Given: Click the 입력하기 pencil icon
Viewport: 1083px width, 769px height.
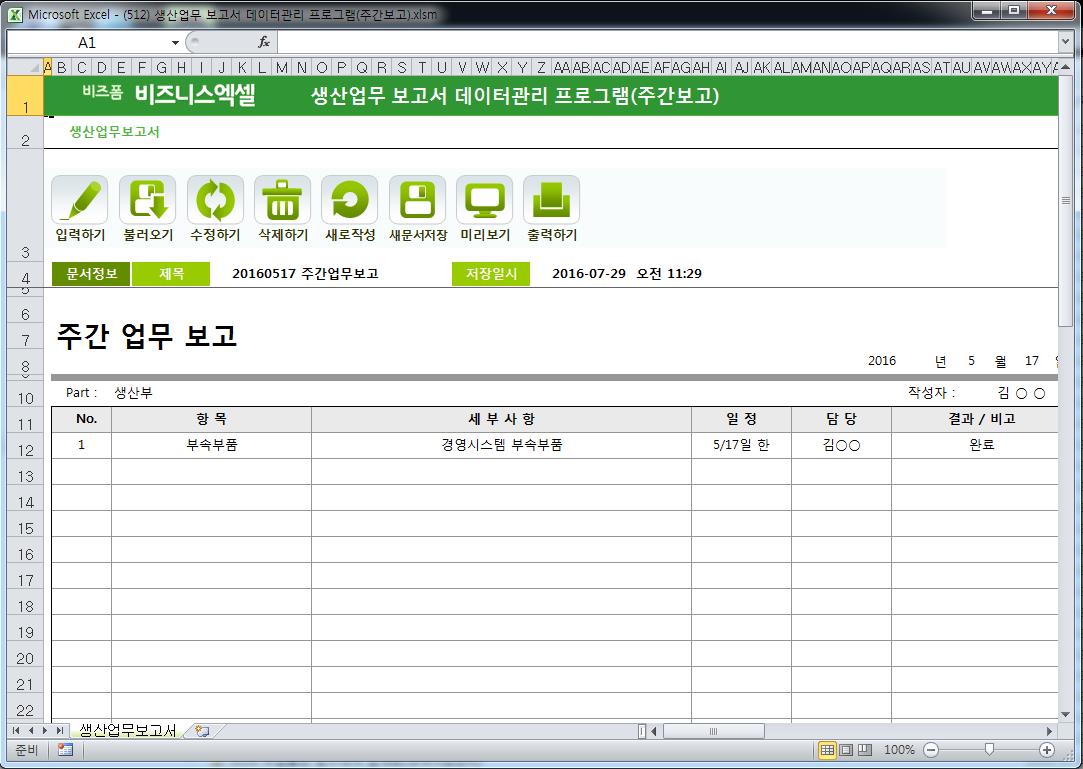Looking at the screenshot, I should pyautogui.click(x=80, y=201).
